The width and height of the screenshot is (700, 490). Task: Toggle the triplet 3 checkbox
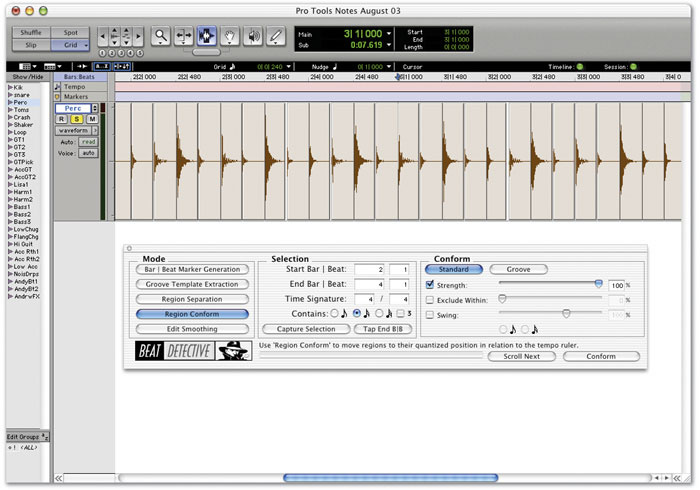400,314
